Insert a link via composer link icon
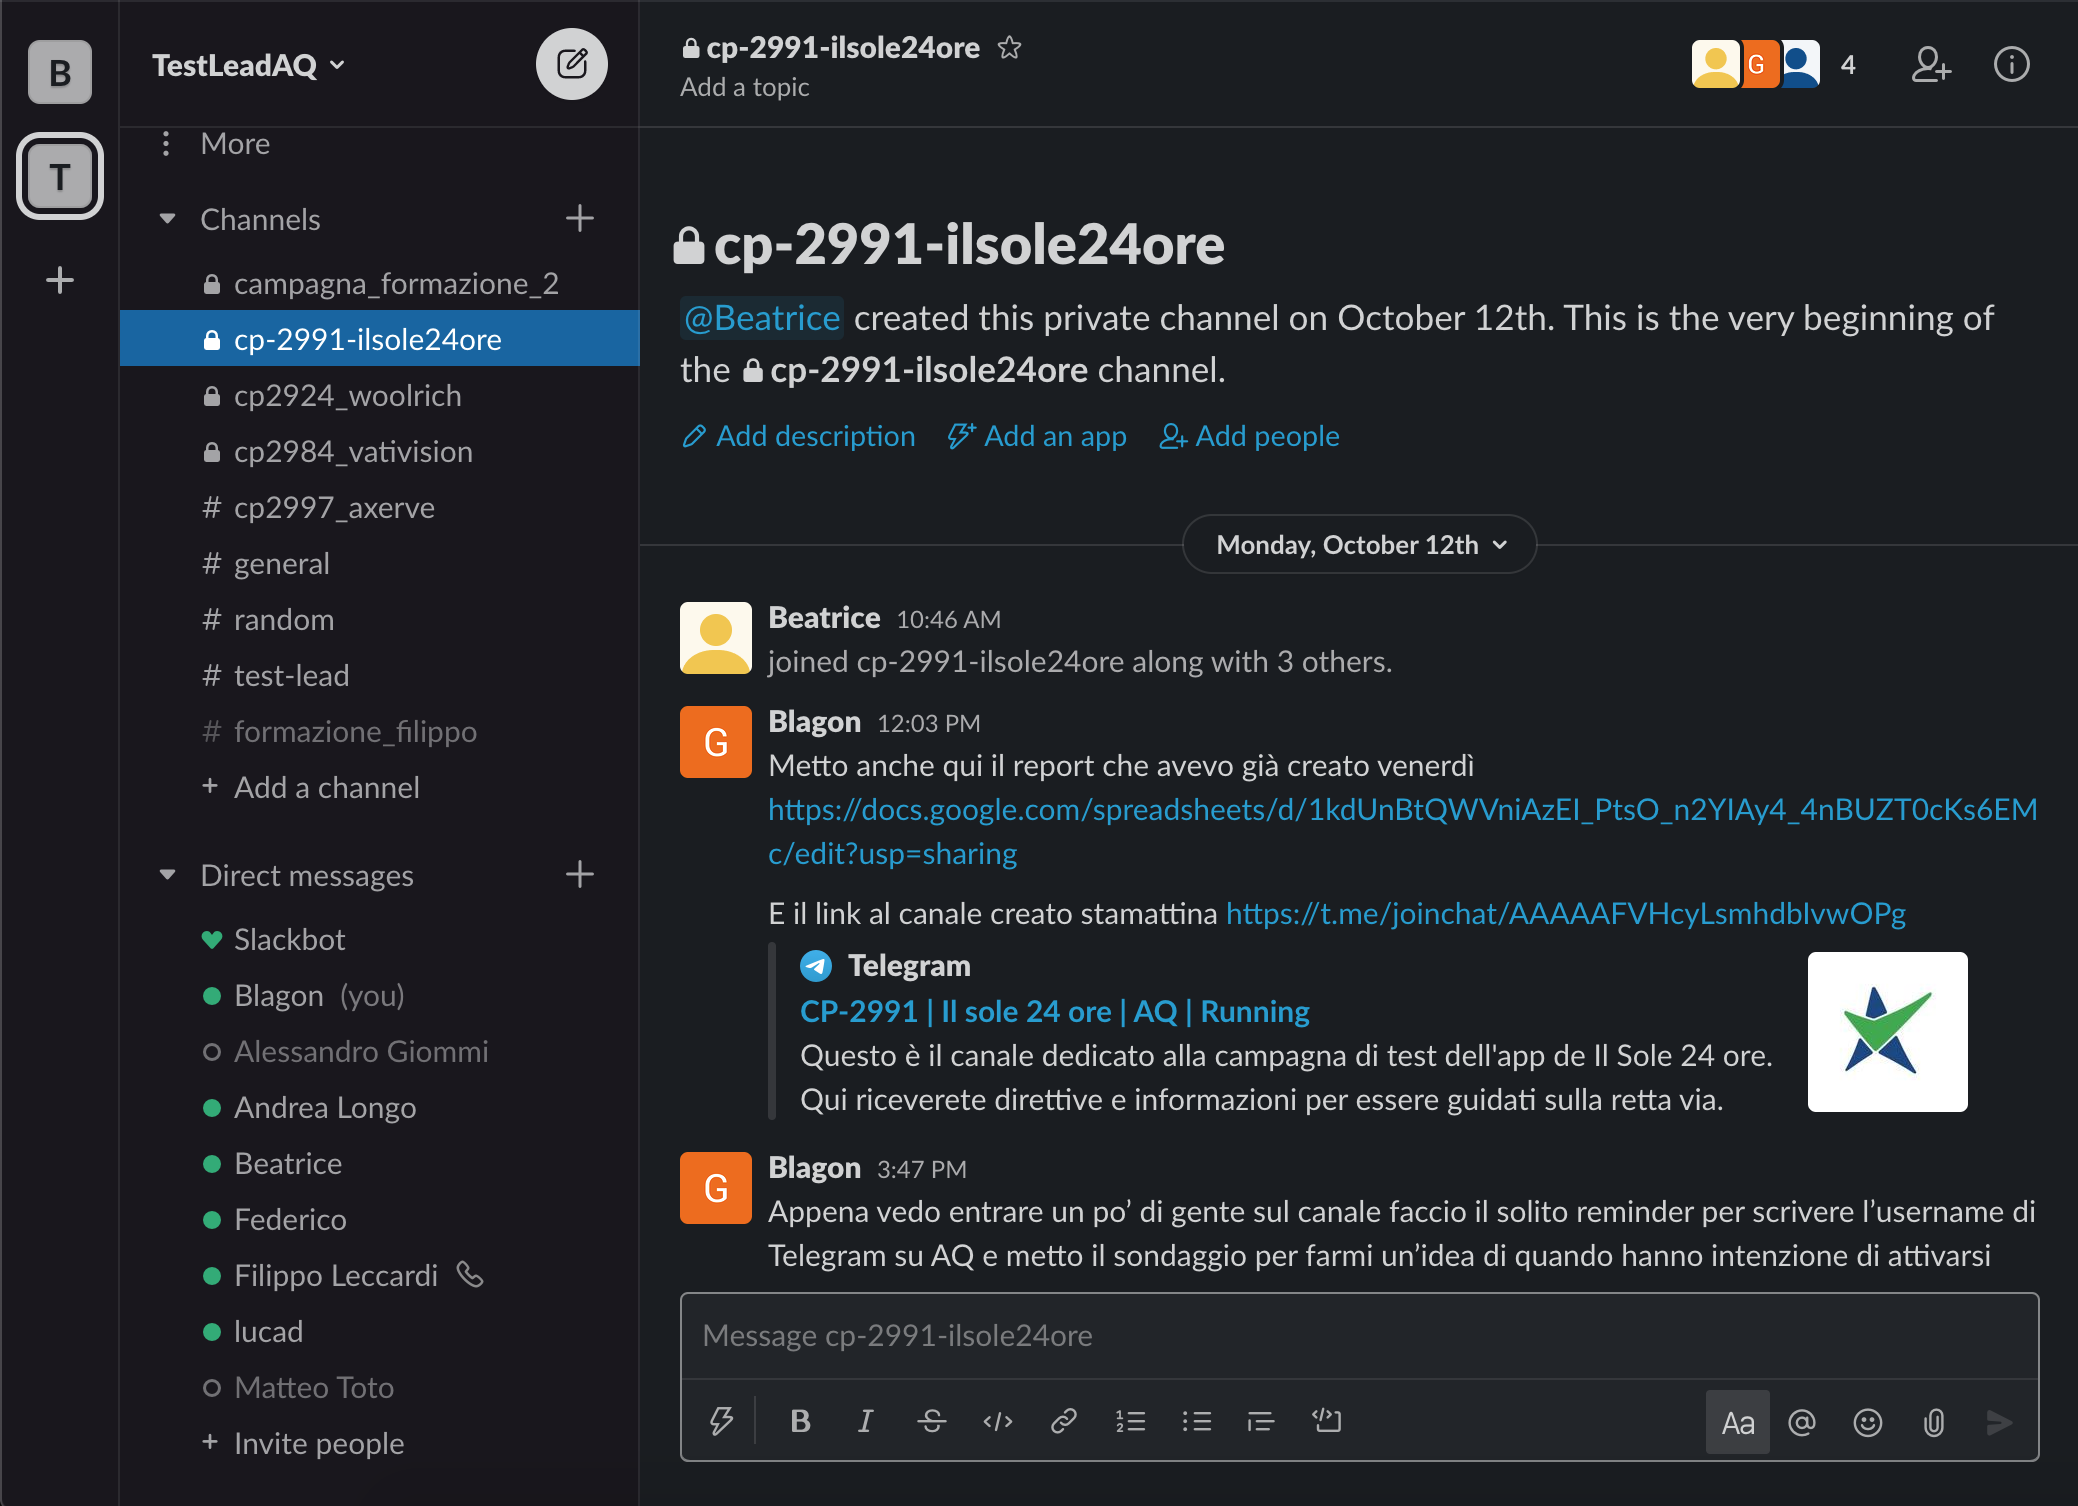 point(1064,1421)
